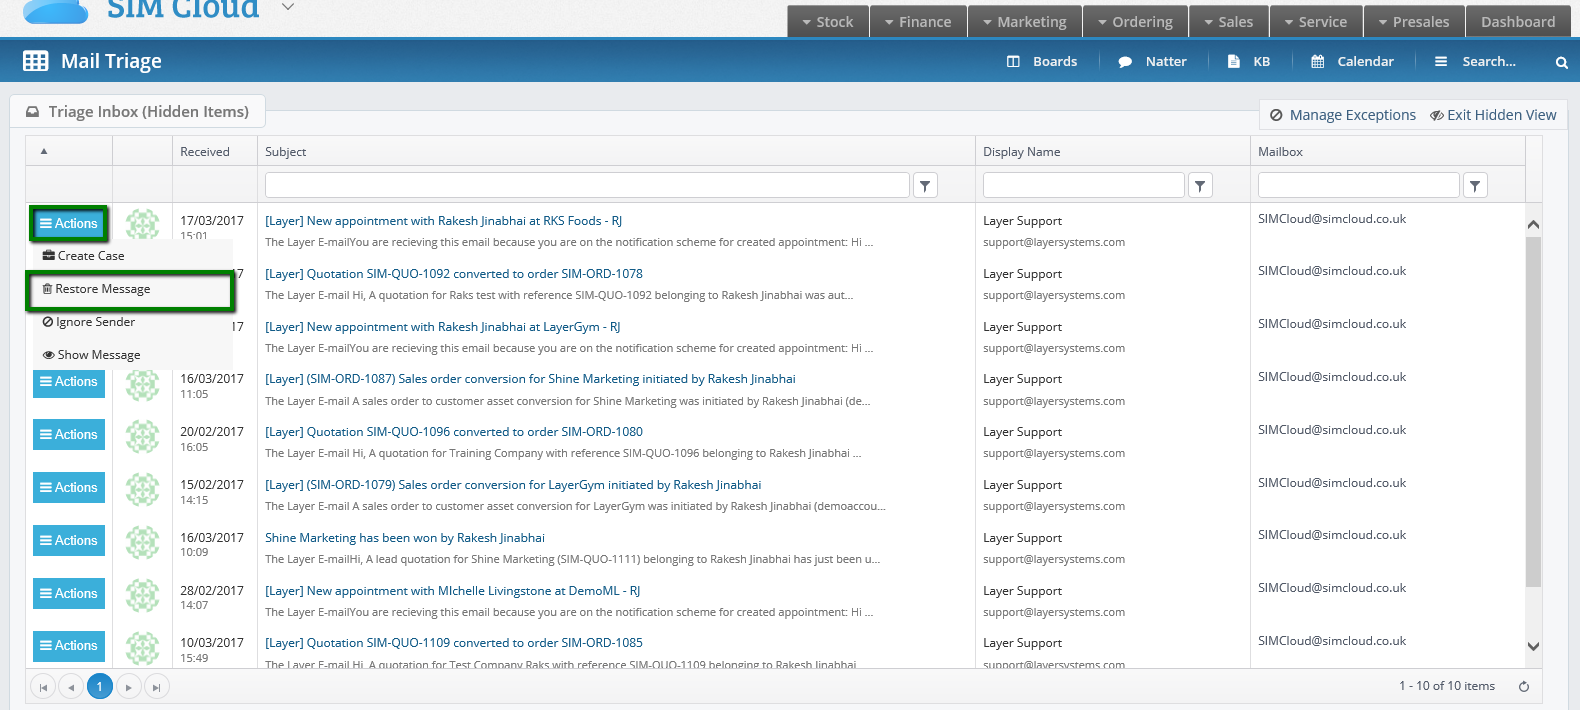Viewport: 1580px width, 710px height.
Task: Expand the Sales dropdown menu
Action: [1229, 22]
